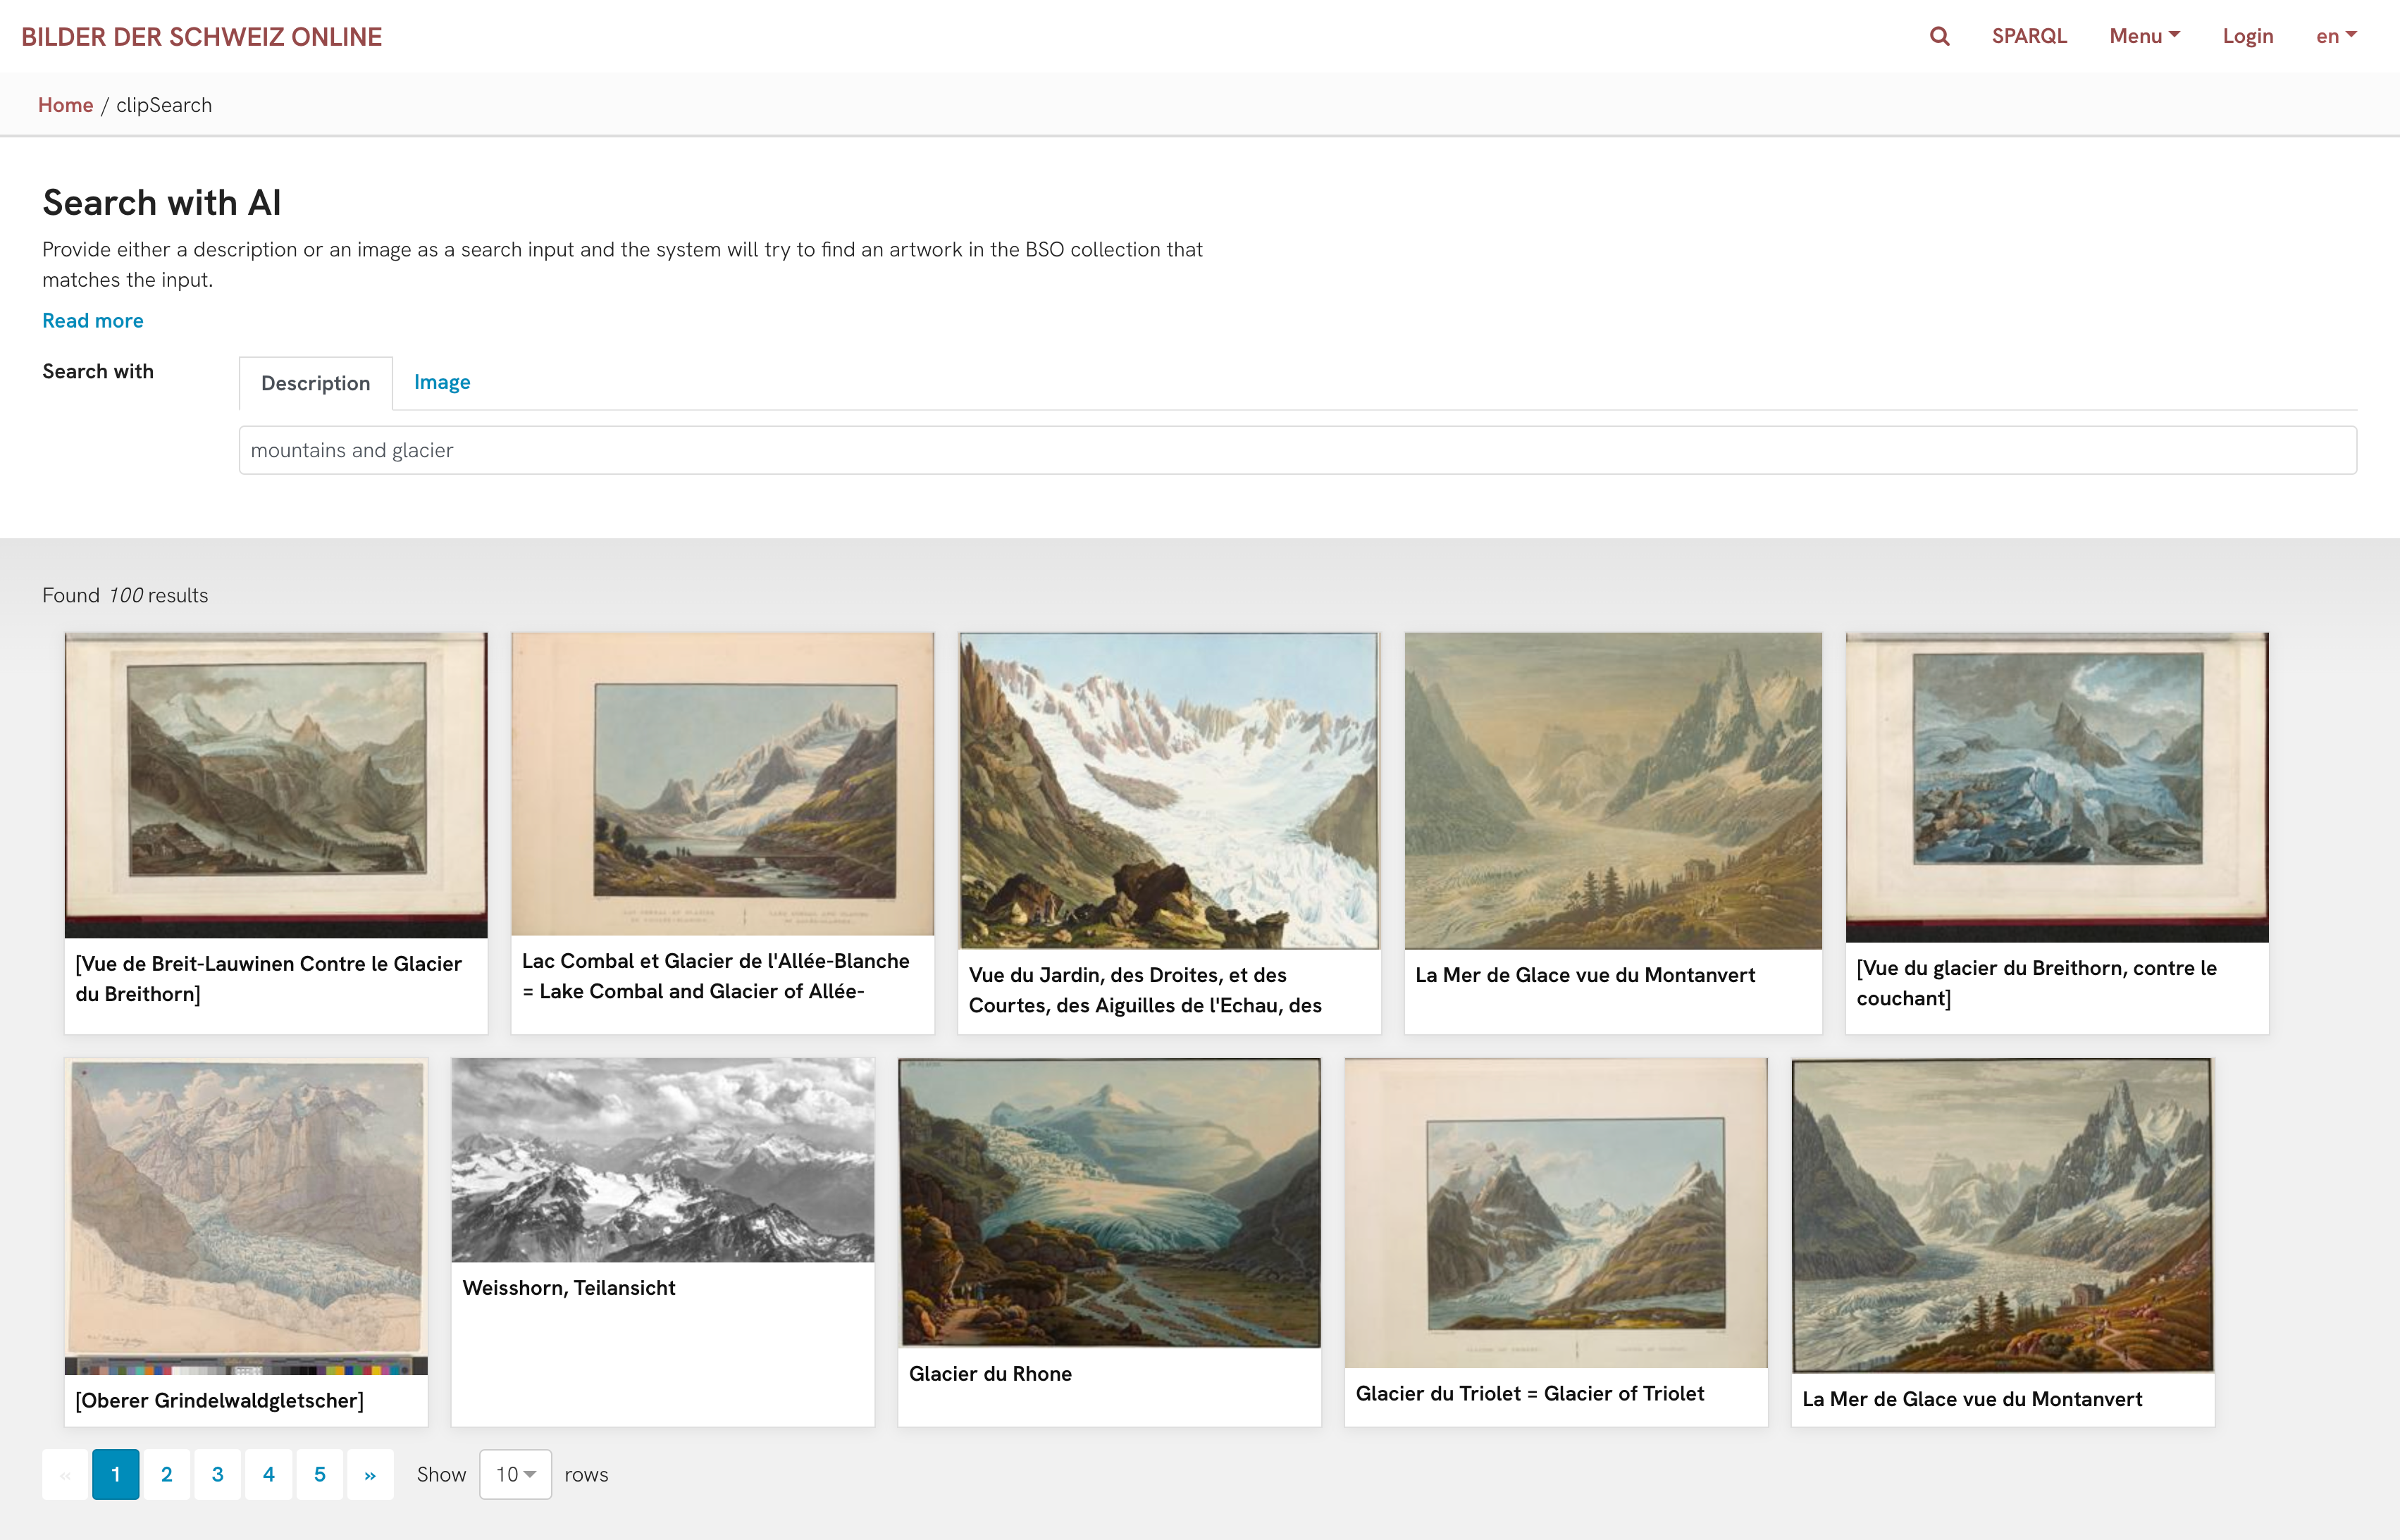
Task: Open the rows per page dropdown
Action: (x=515, y=1474)
